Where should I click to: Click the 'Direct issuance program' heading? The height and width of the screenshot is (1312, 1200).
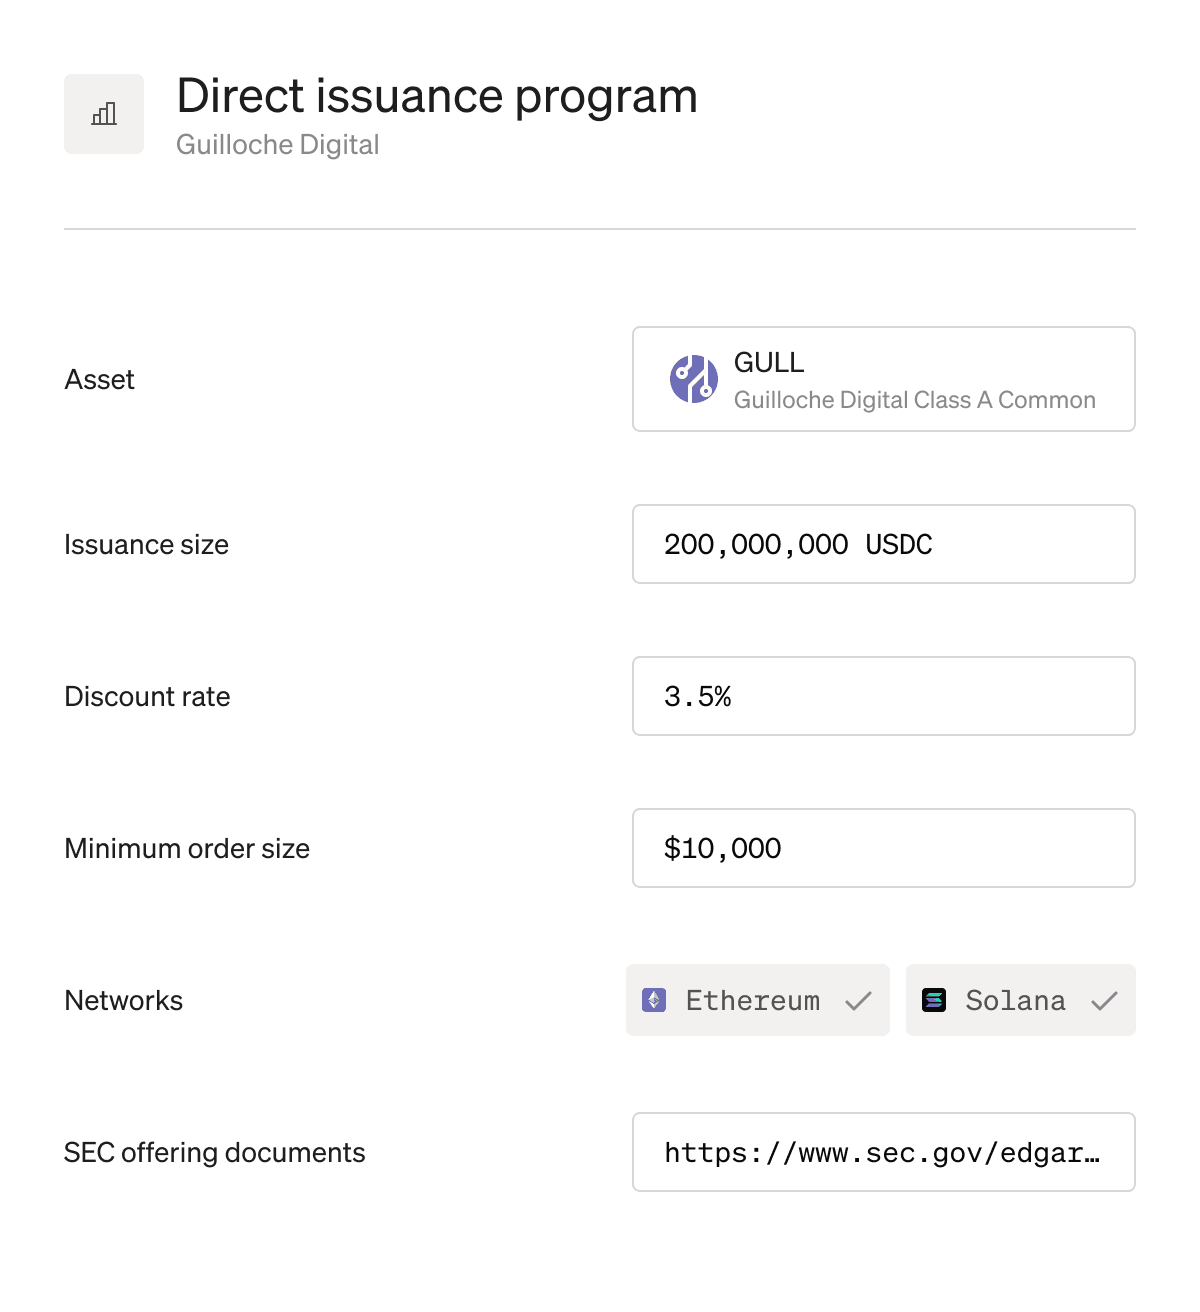click(437, 96)
